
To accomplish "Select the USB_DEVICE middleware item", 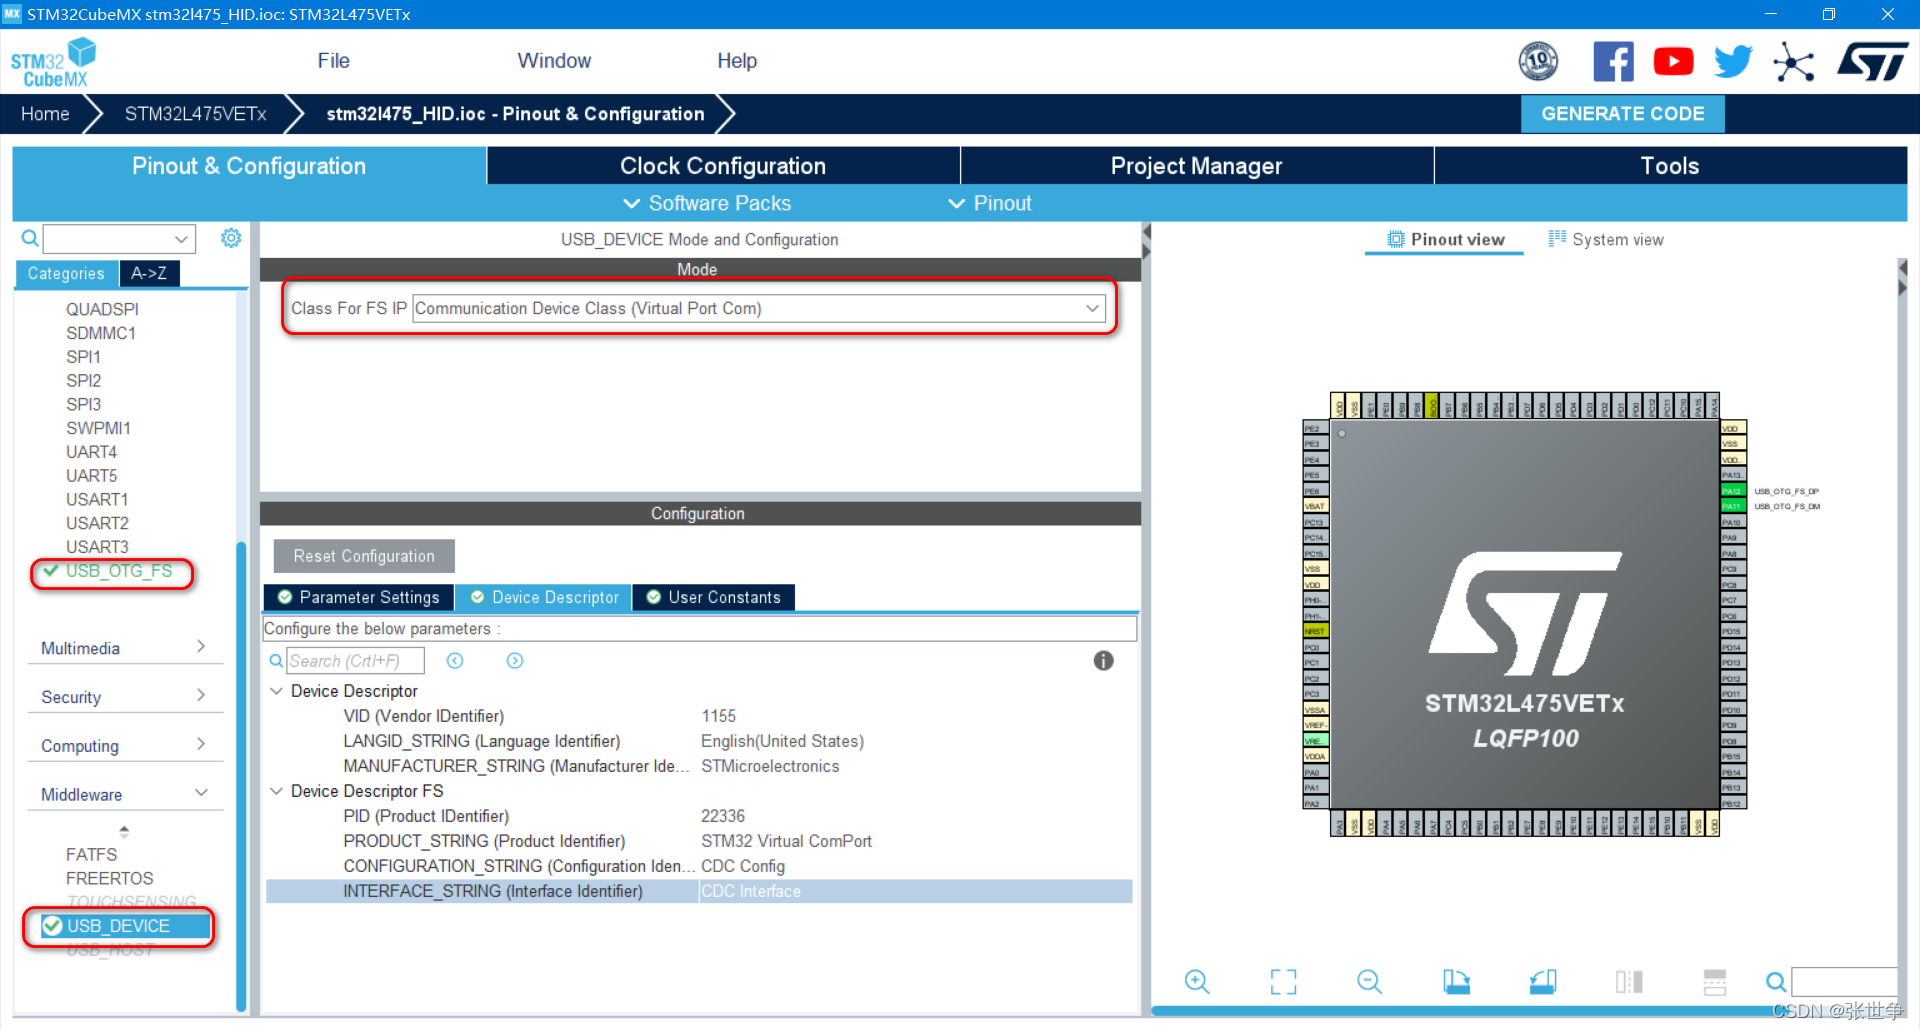I will [x=118, y=926].
